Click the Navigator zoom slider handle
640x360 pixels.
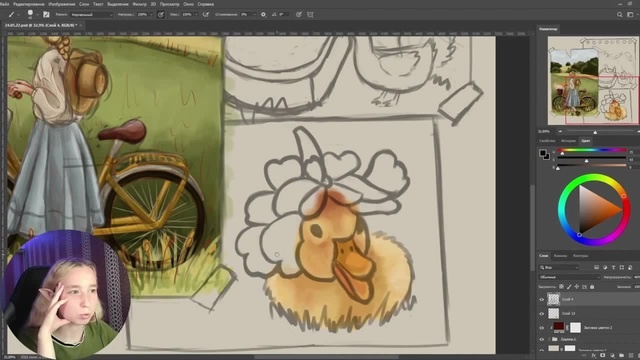point(595,132)
